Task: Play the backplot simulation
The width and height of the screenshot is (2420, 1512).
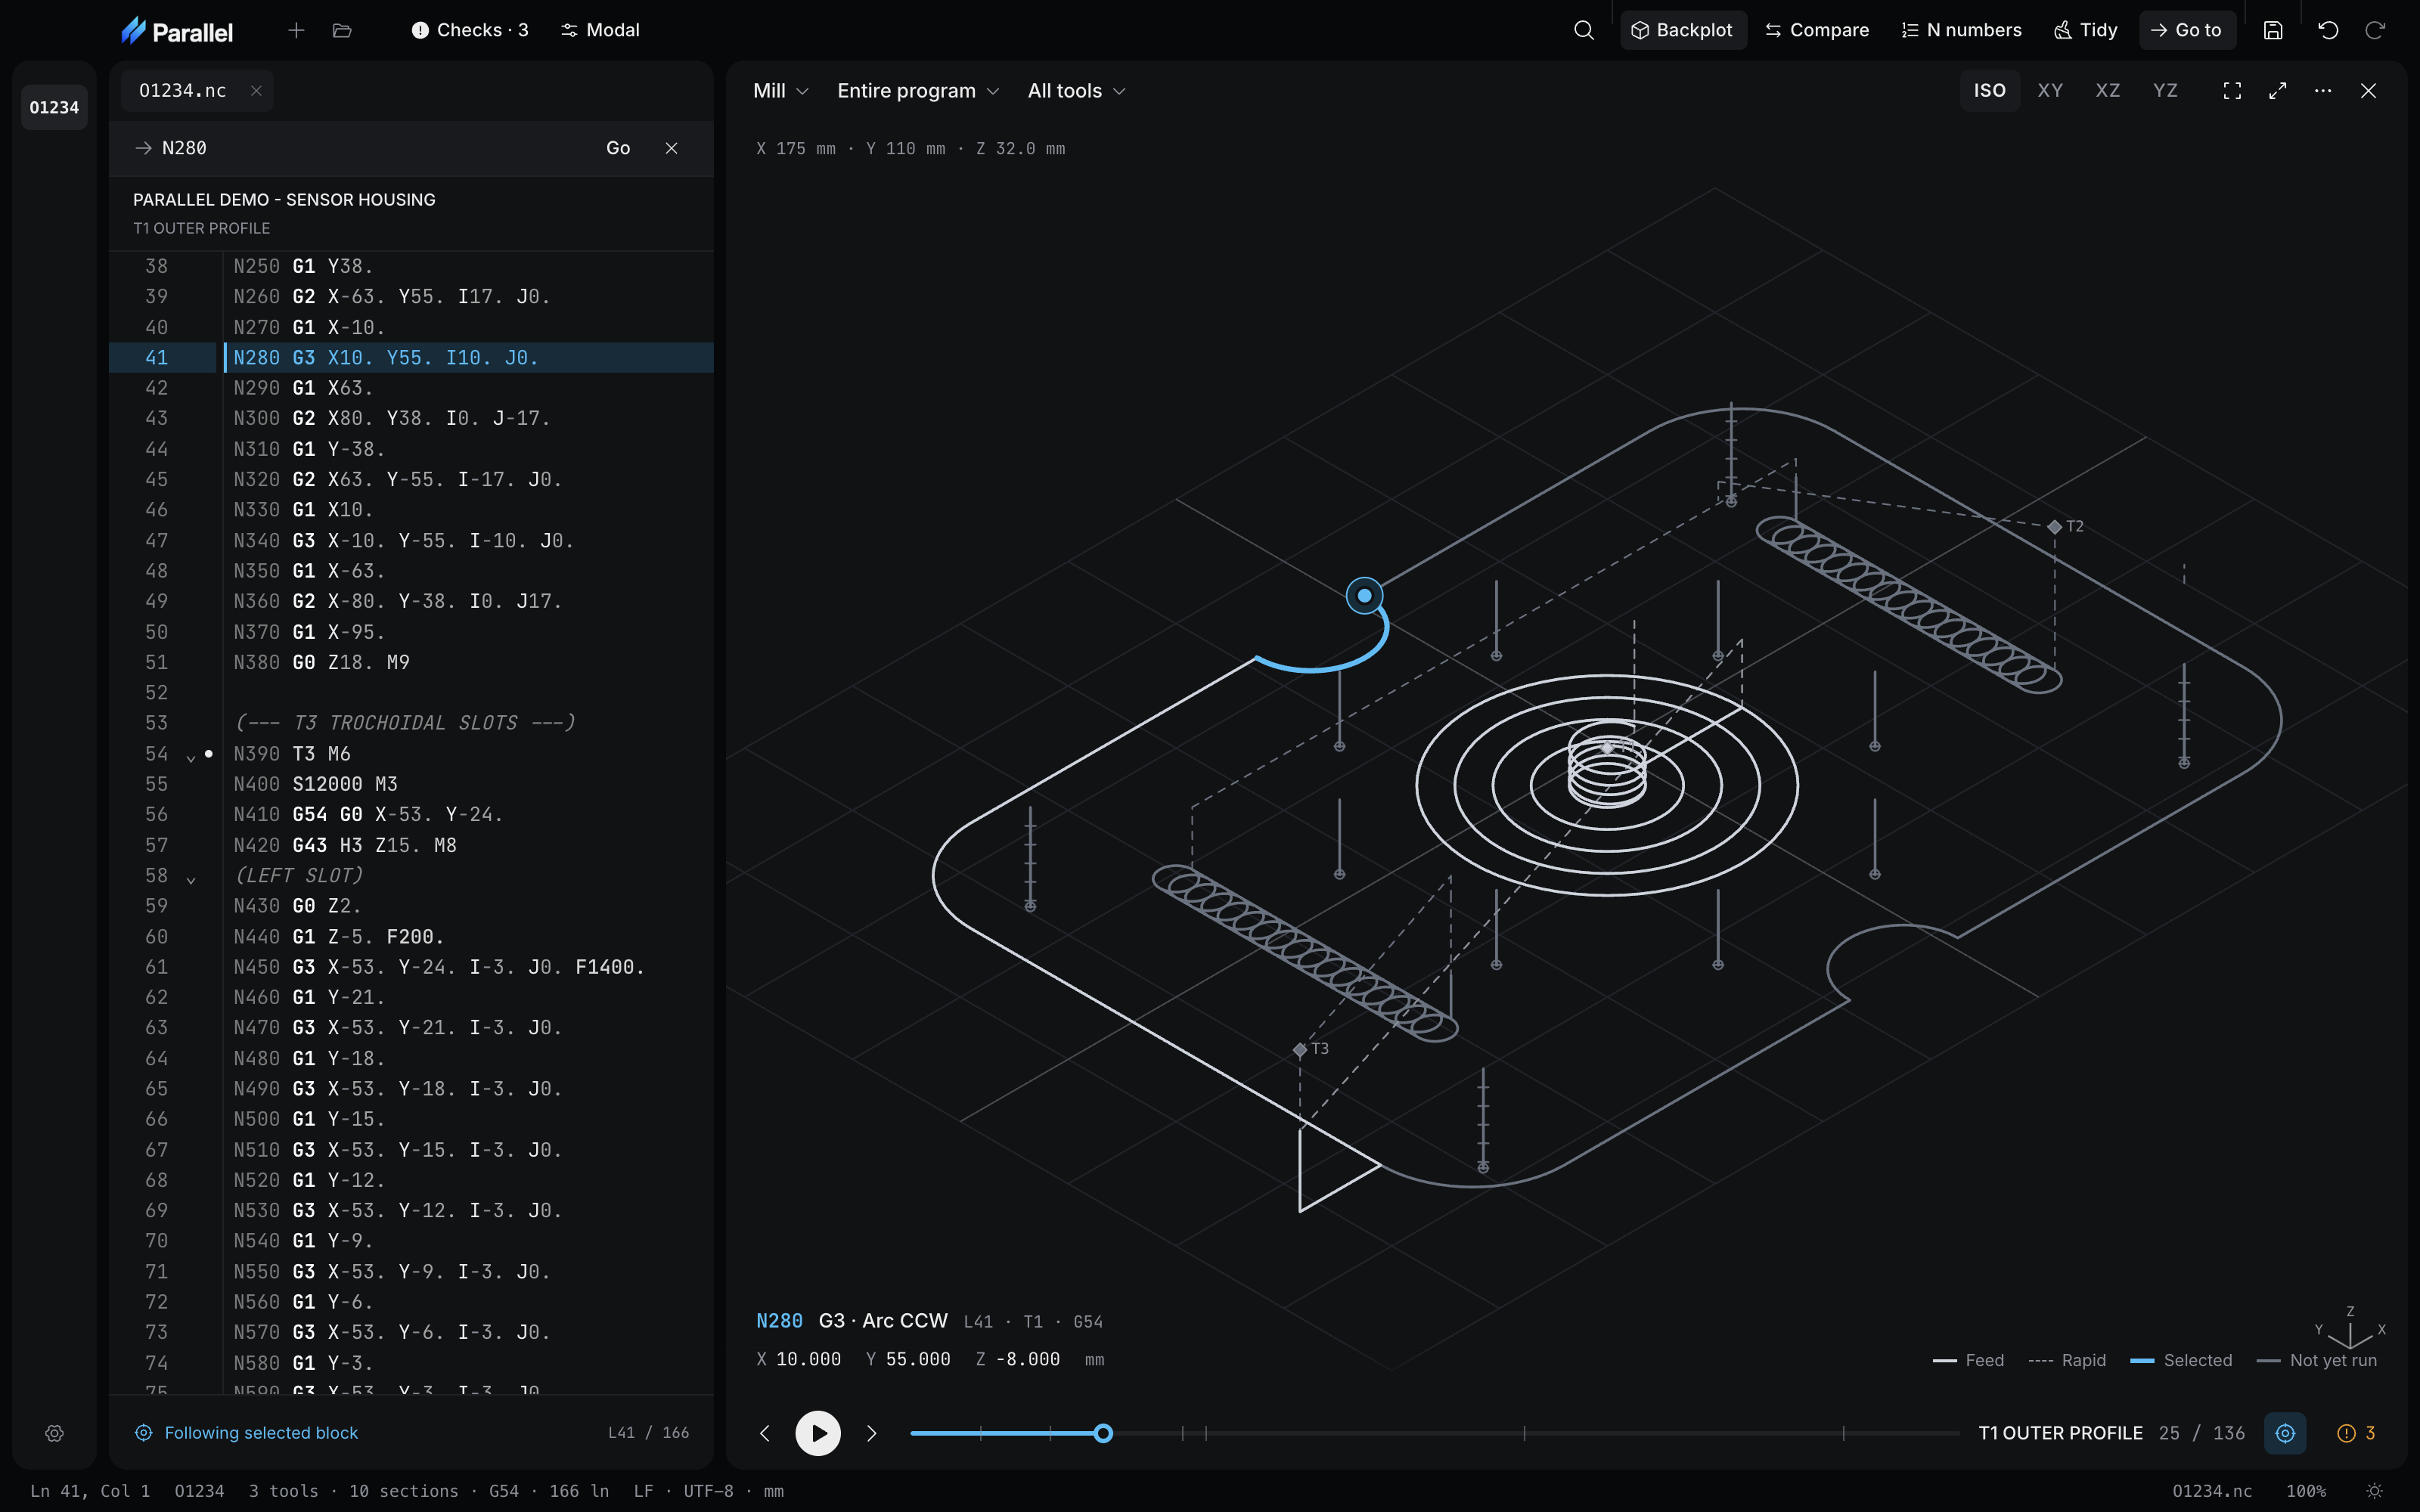Action: point(818,1433)
